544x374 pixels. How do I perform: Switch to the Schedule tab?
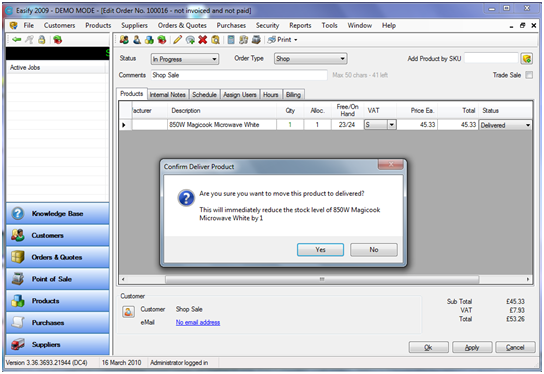pos(204,95)
